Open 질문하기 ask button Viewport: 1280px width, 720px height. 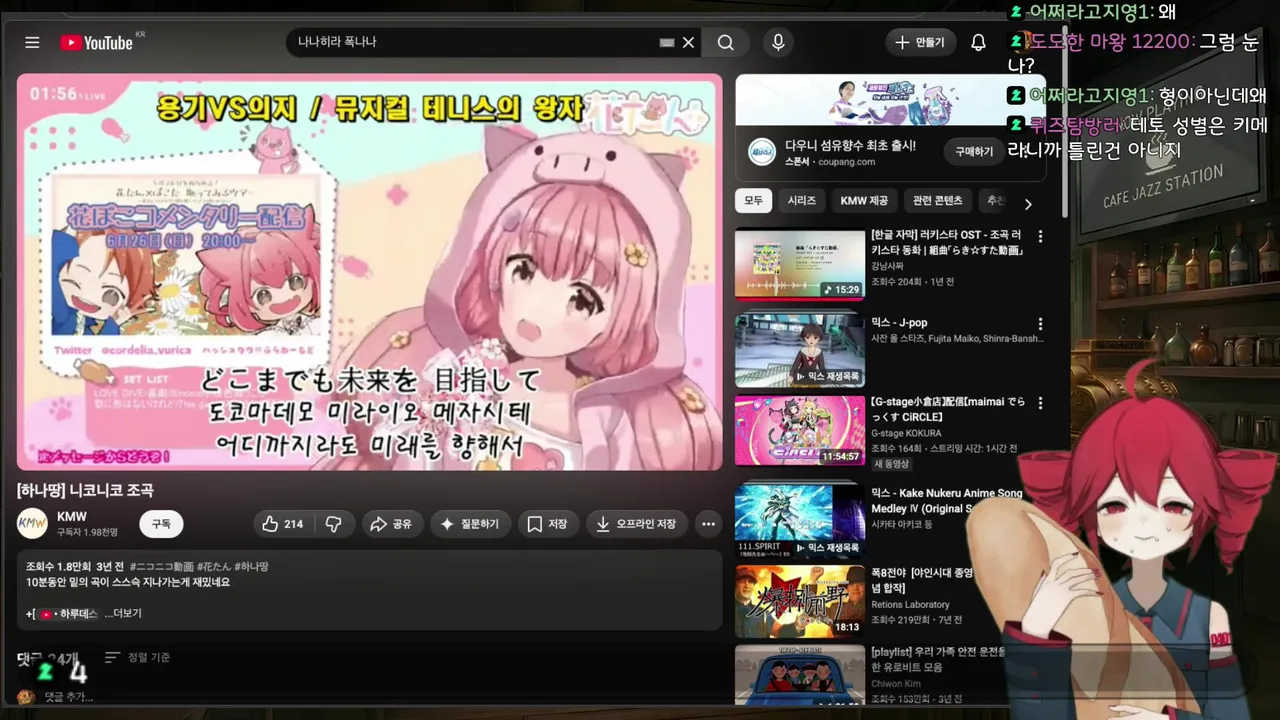pos(470,524)
